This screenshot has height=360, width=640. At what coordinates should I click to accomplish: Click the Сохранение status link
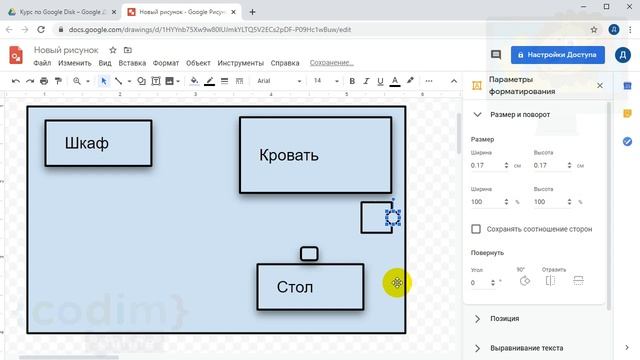click(331, 63)
